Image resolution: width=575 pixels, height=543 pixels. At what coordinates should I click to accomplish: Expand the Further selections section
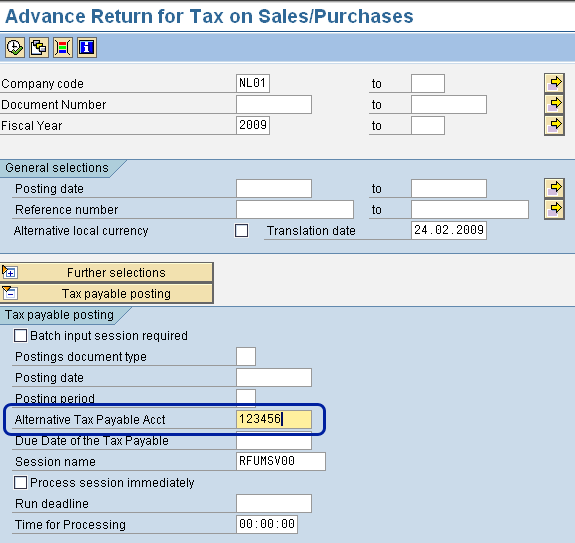(x=107, y=272)
